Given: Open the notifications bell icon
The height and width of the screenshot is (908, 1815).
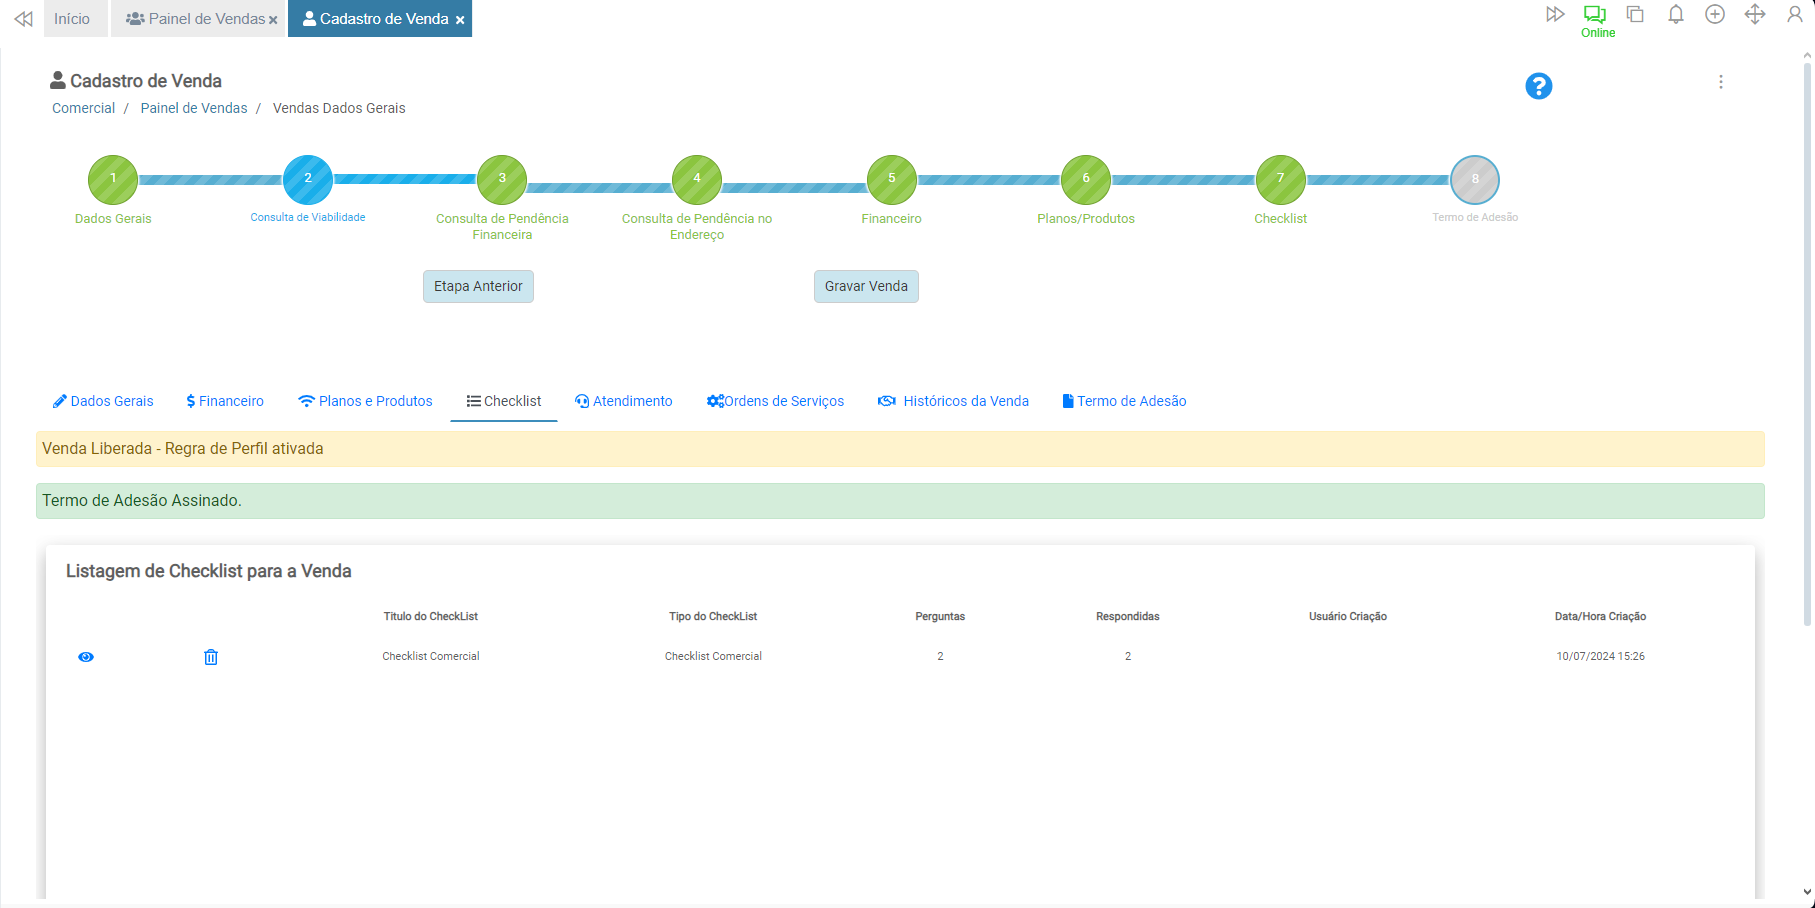Looking at the screenshot, I should point(1675,15).
